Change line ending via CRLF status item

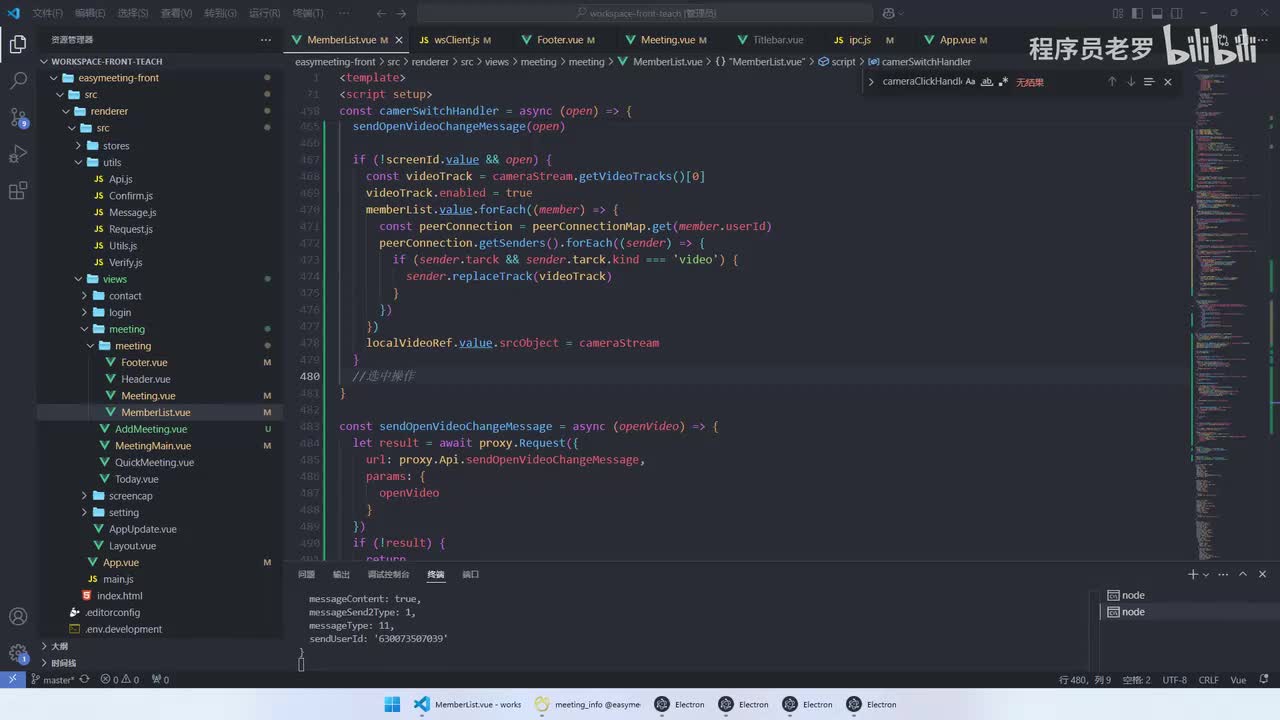(x=1208, y=680)
